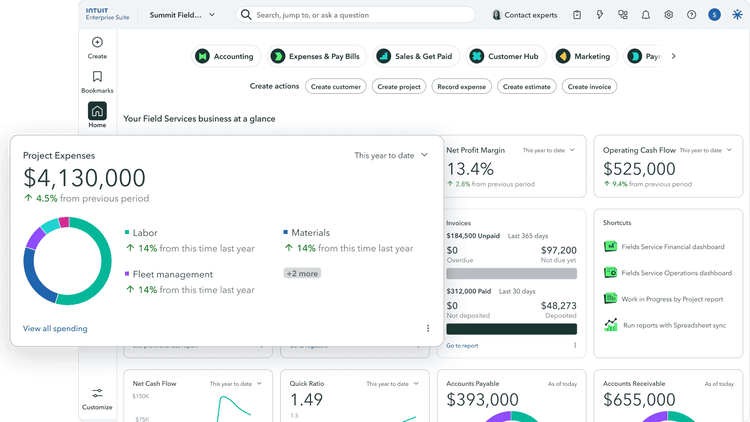Open the Accounting menu

click(x=226, y=56)
